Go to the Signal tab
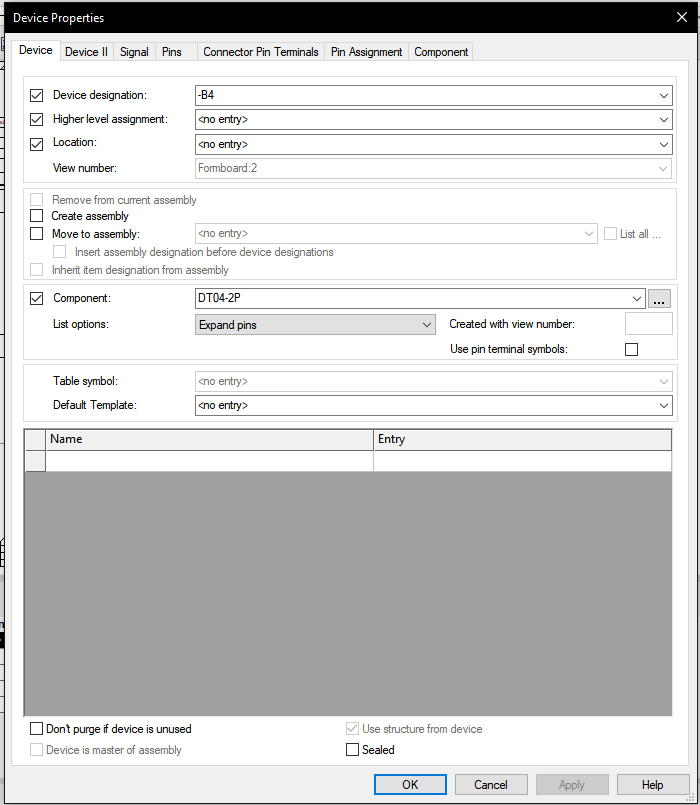 point(134,52)
